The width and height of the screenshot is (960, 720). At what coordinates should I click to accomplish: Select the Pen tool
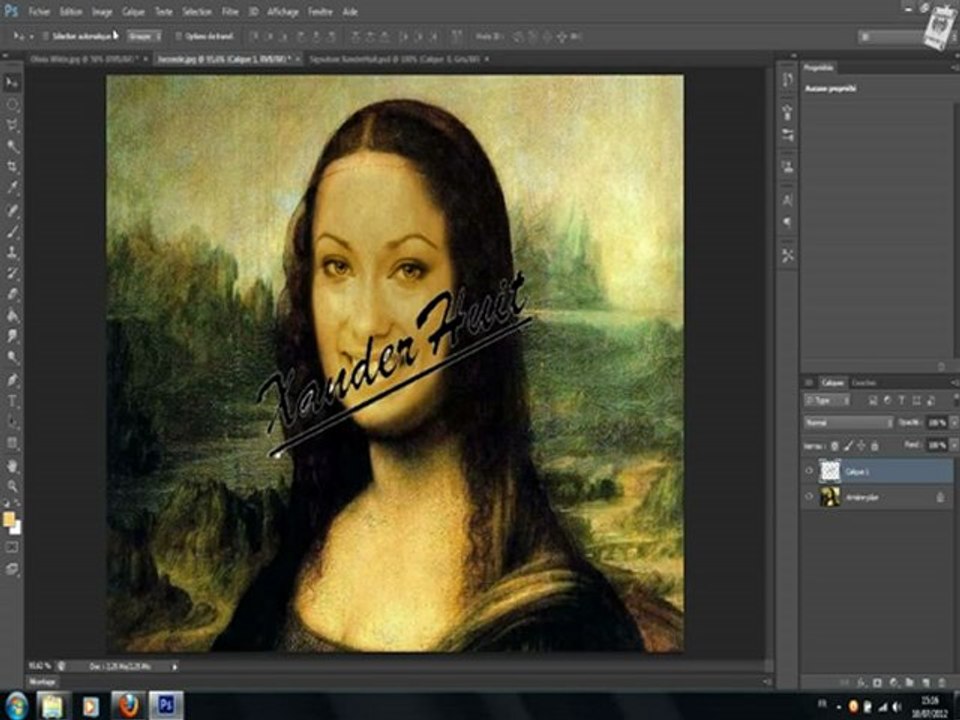tap(12, 380)
